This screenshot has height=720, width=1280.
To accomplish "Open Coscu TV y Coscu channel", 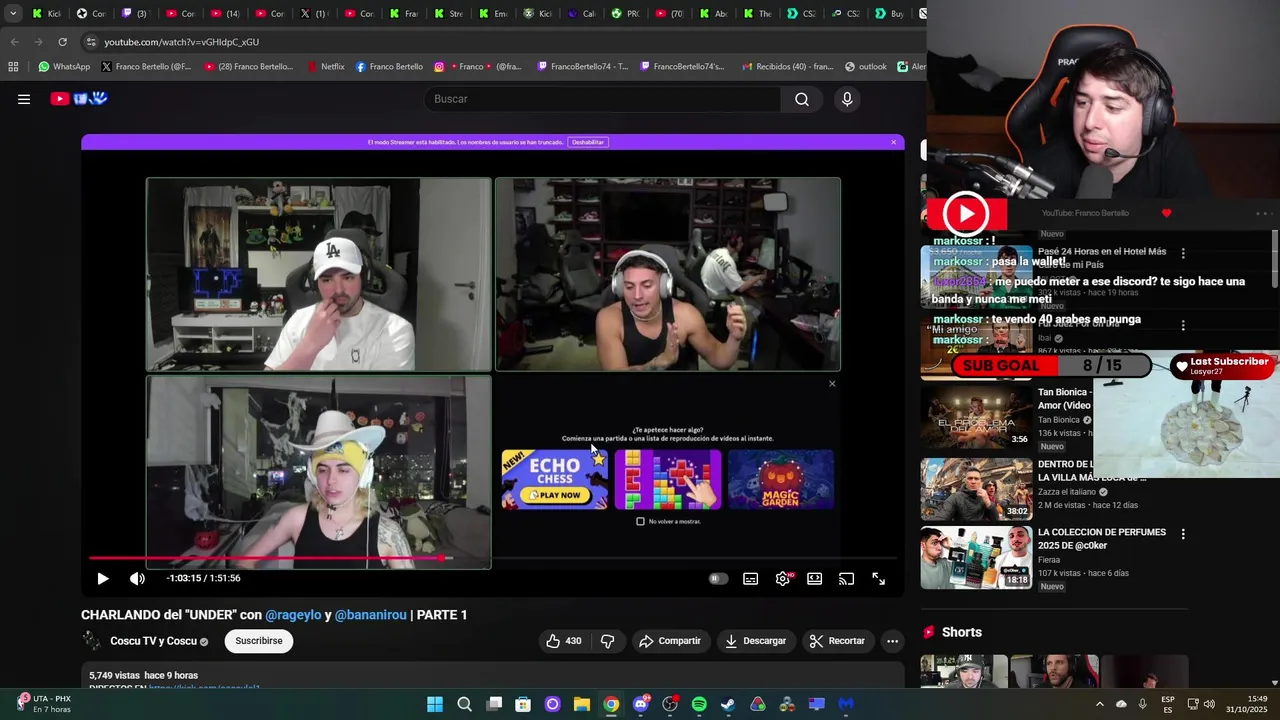I will pos(153,641).
